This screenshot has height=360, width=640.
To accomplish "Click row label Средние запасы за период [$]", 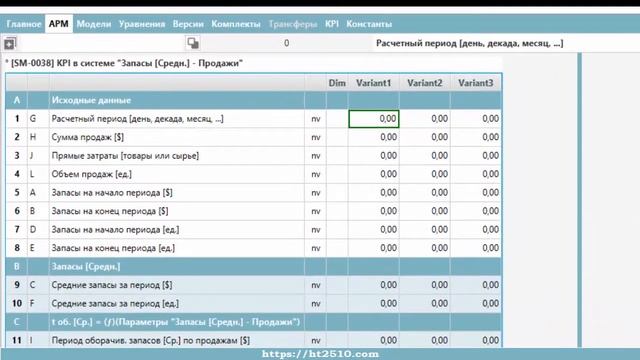I will 112,285.
